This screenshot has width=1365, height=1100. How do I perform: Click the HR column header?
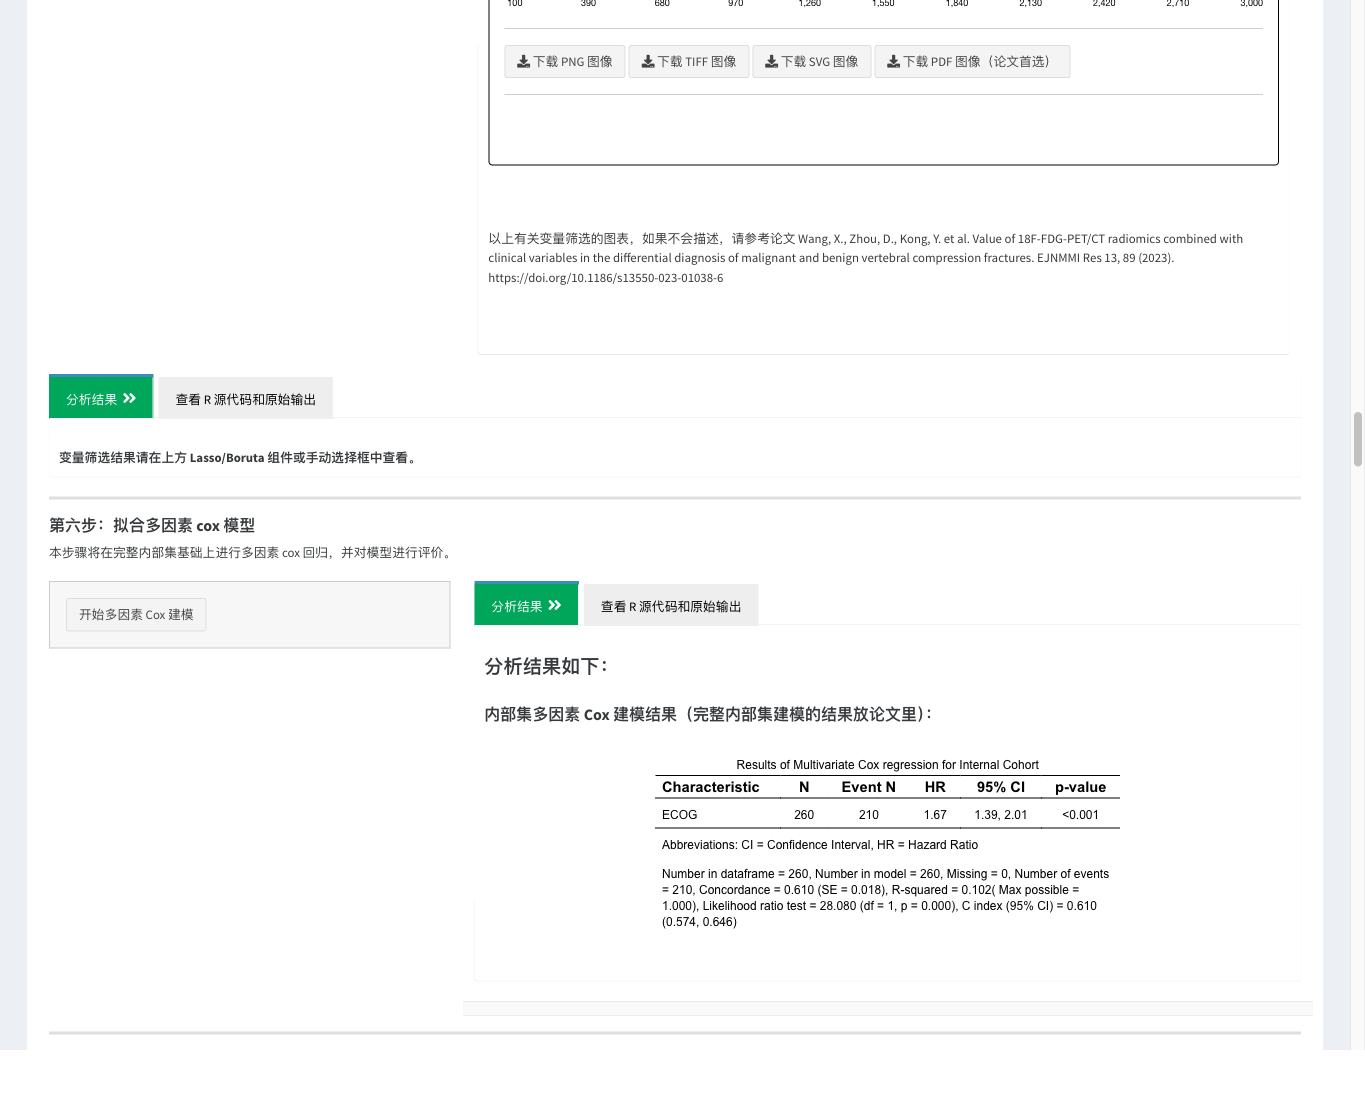pyautogui.click(x=935, y=787)
